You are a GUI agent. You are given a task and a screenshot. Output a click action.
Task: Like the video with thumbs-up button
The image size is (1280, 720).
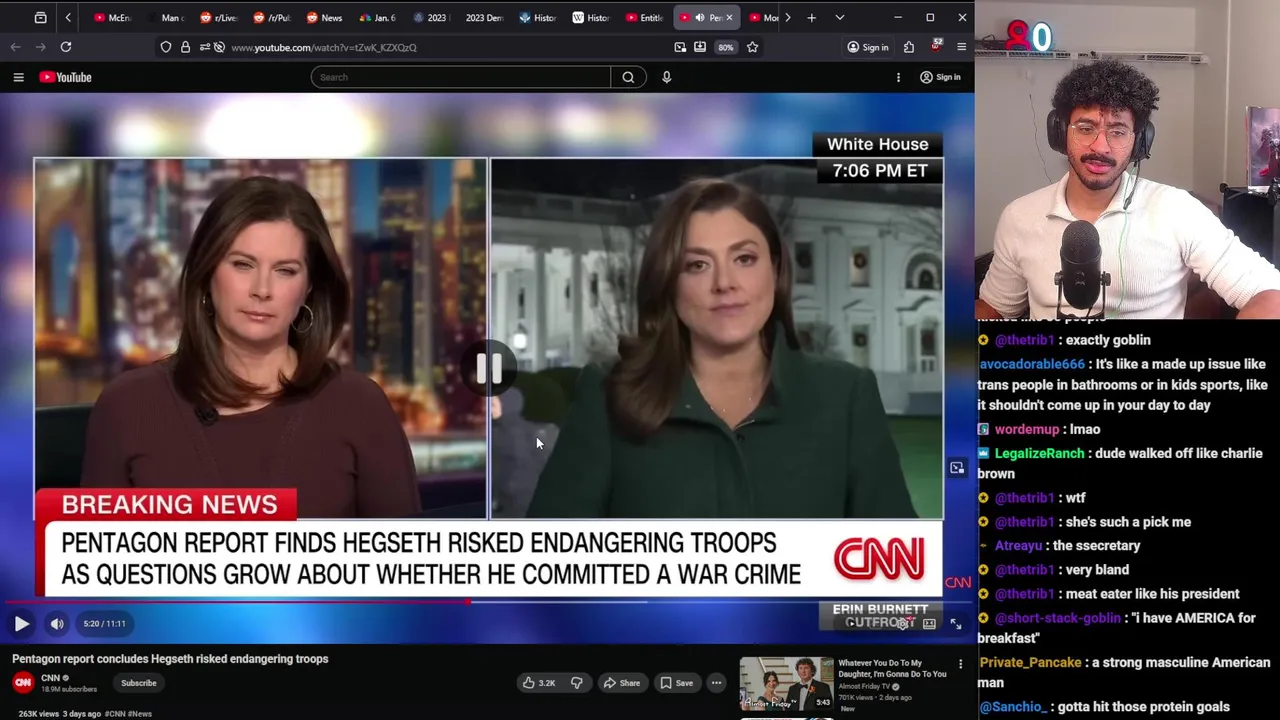539,683
